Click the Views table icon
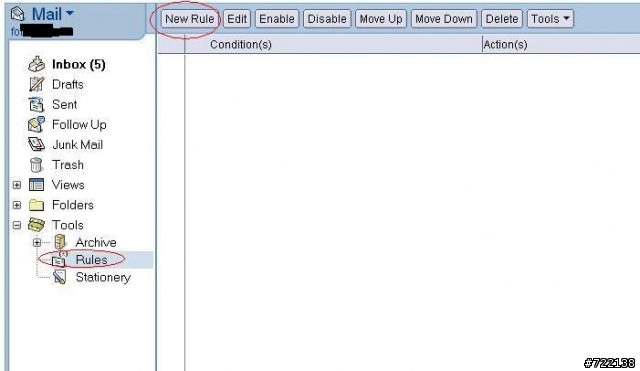 [x=36, y=185]
